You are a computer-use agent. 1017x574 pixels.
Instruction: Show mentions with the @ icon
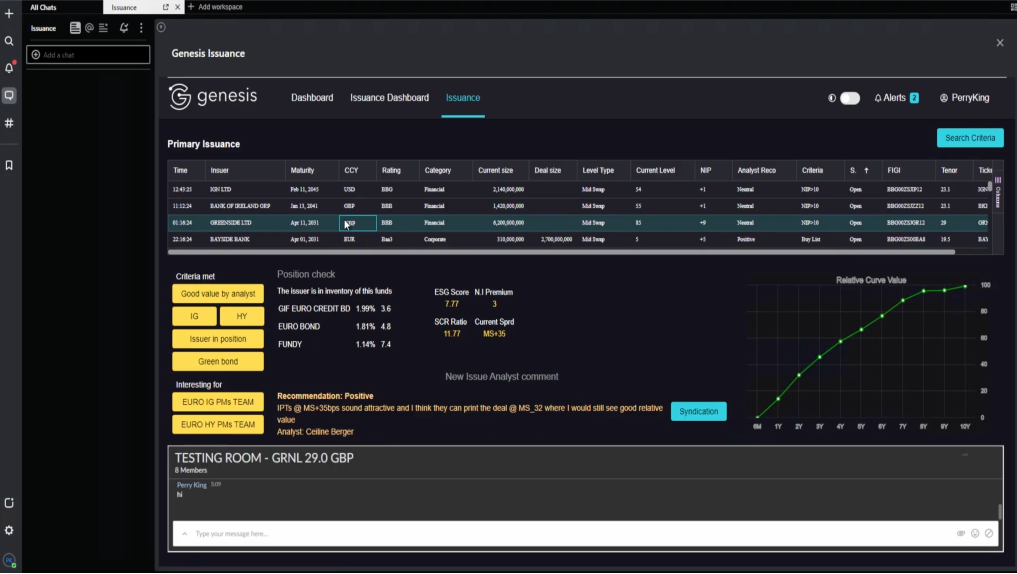click(x=90, y=28)
